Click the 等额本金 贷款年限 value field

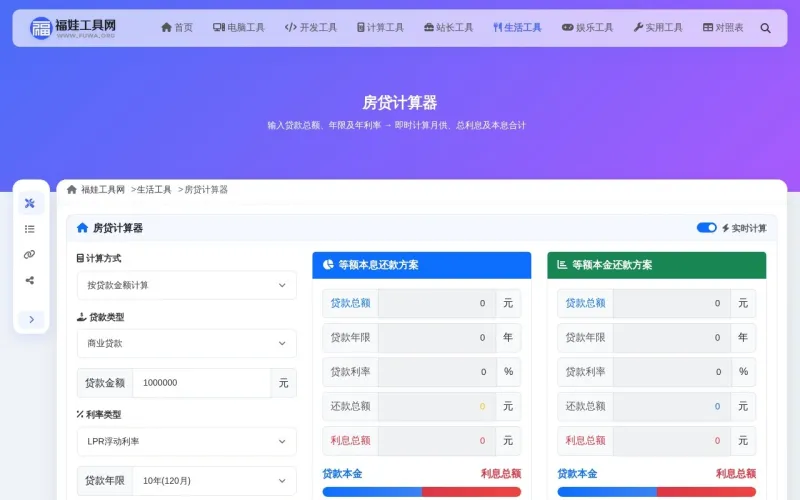[x=671, y=337]
